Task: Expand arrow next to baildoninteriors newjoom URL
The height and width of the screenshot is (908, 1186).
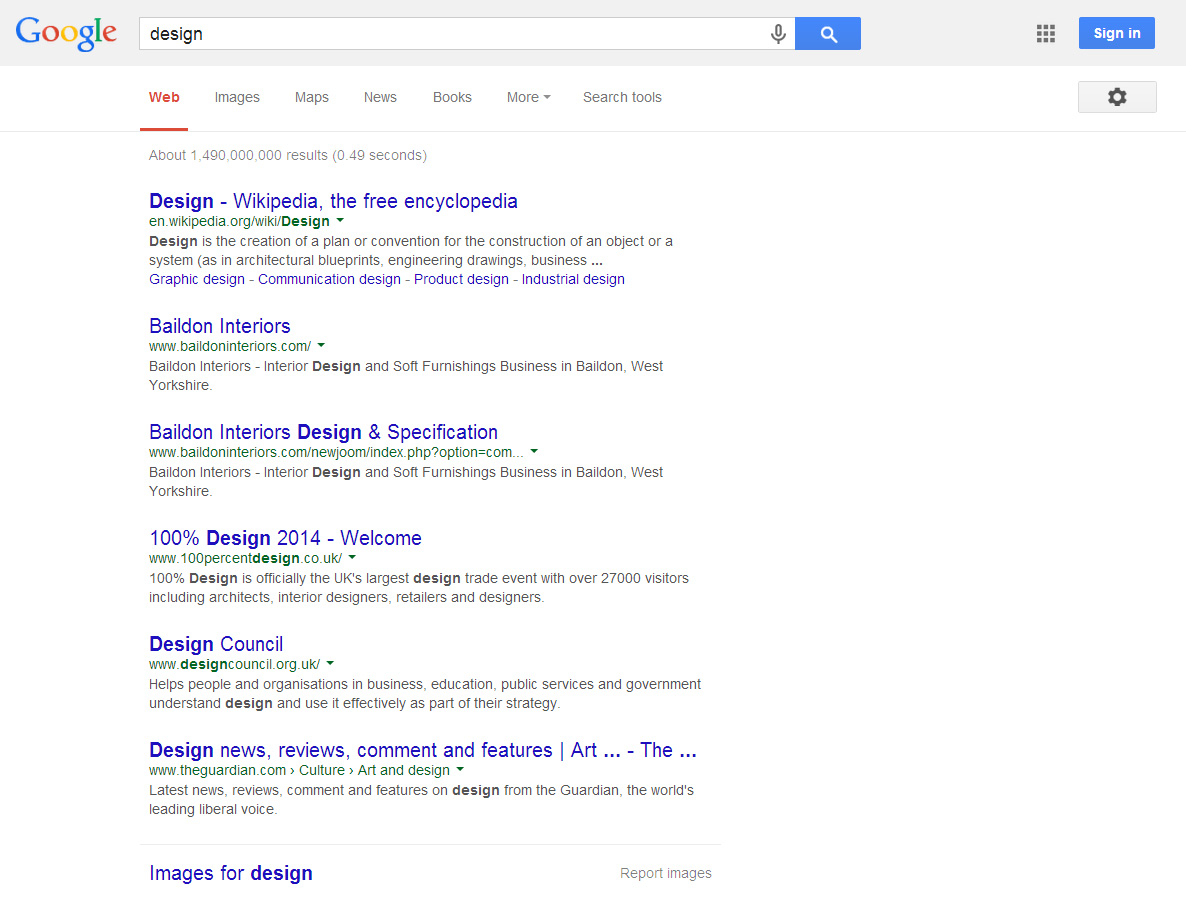Action: [534, 451]
